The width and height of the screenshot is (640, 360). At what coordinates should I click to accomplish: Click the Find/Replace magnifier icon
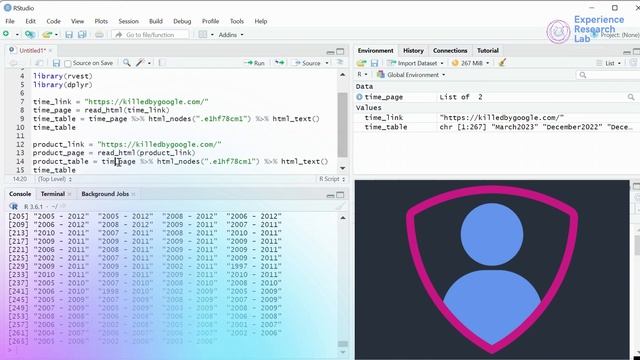click(127, 63)
